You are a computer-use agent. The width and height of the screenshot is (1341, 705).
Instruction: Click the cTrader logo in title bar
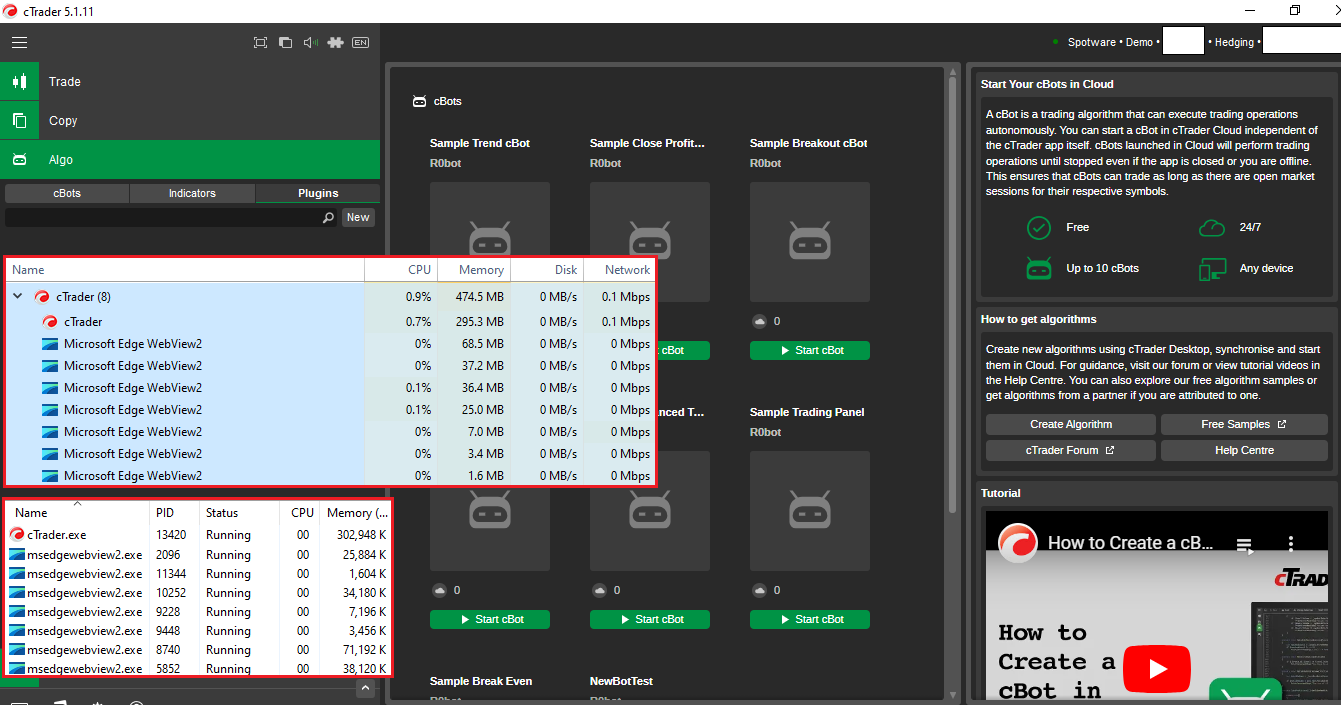click(x=12, y=10)
